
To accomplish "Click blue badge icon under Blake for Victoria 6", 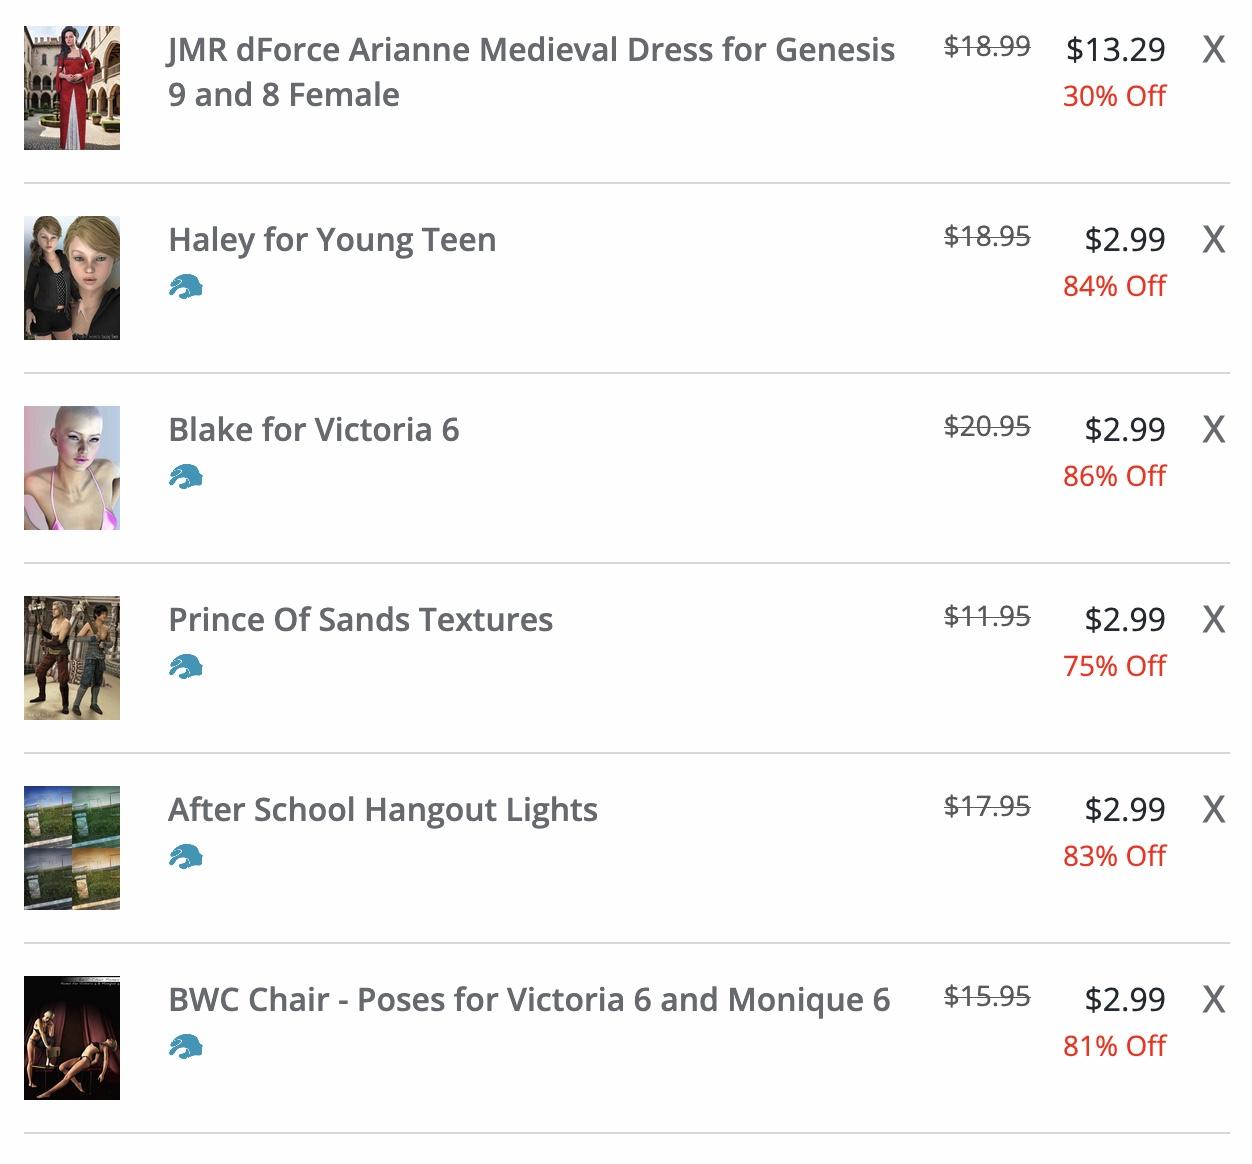I will (186, 478).
